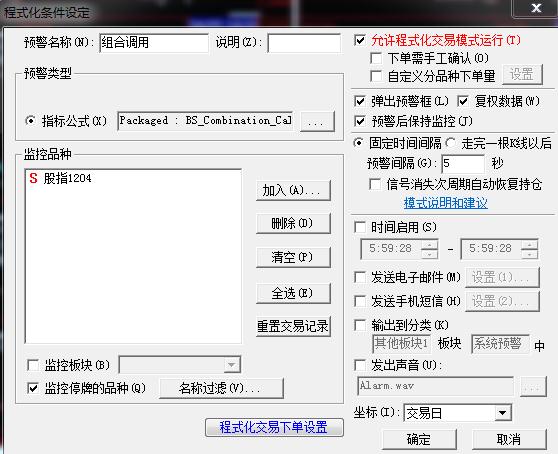558x454 pixels.
Task: Click the 预警间隔 seconds field
Action: [x=463, y=164]
